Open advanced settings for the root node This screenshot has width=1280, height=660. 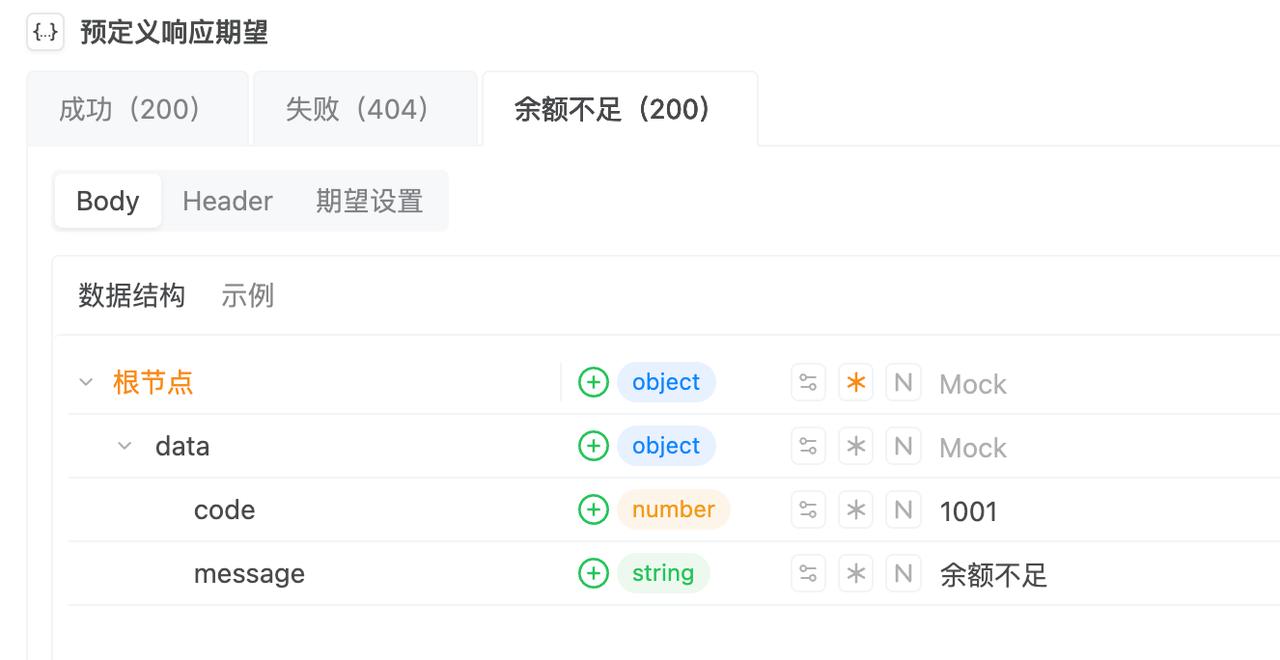(x=808, y=383)
